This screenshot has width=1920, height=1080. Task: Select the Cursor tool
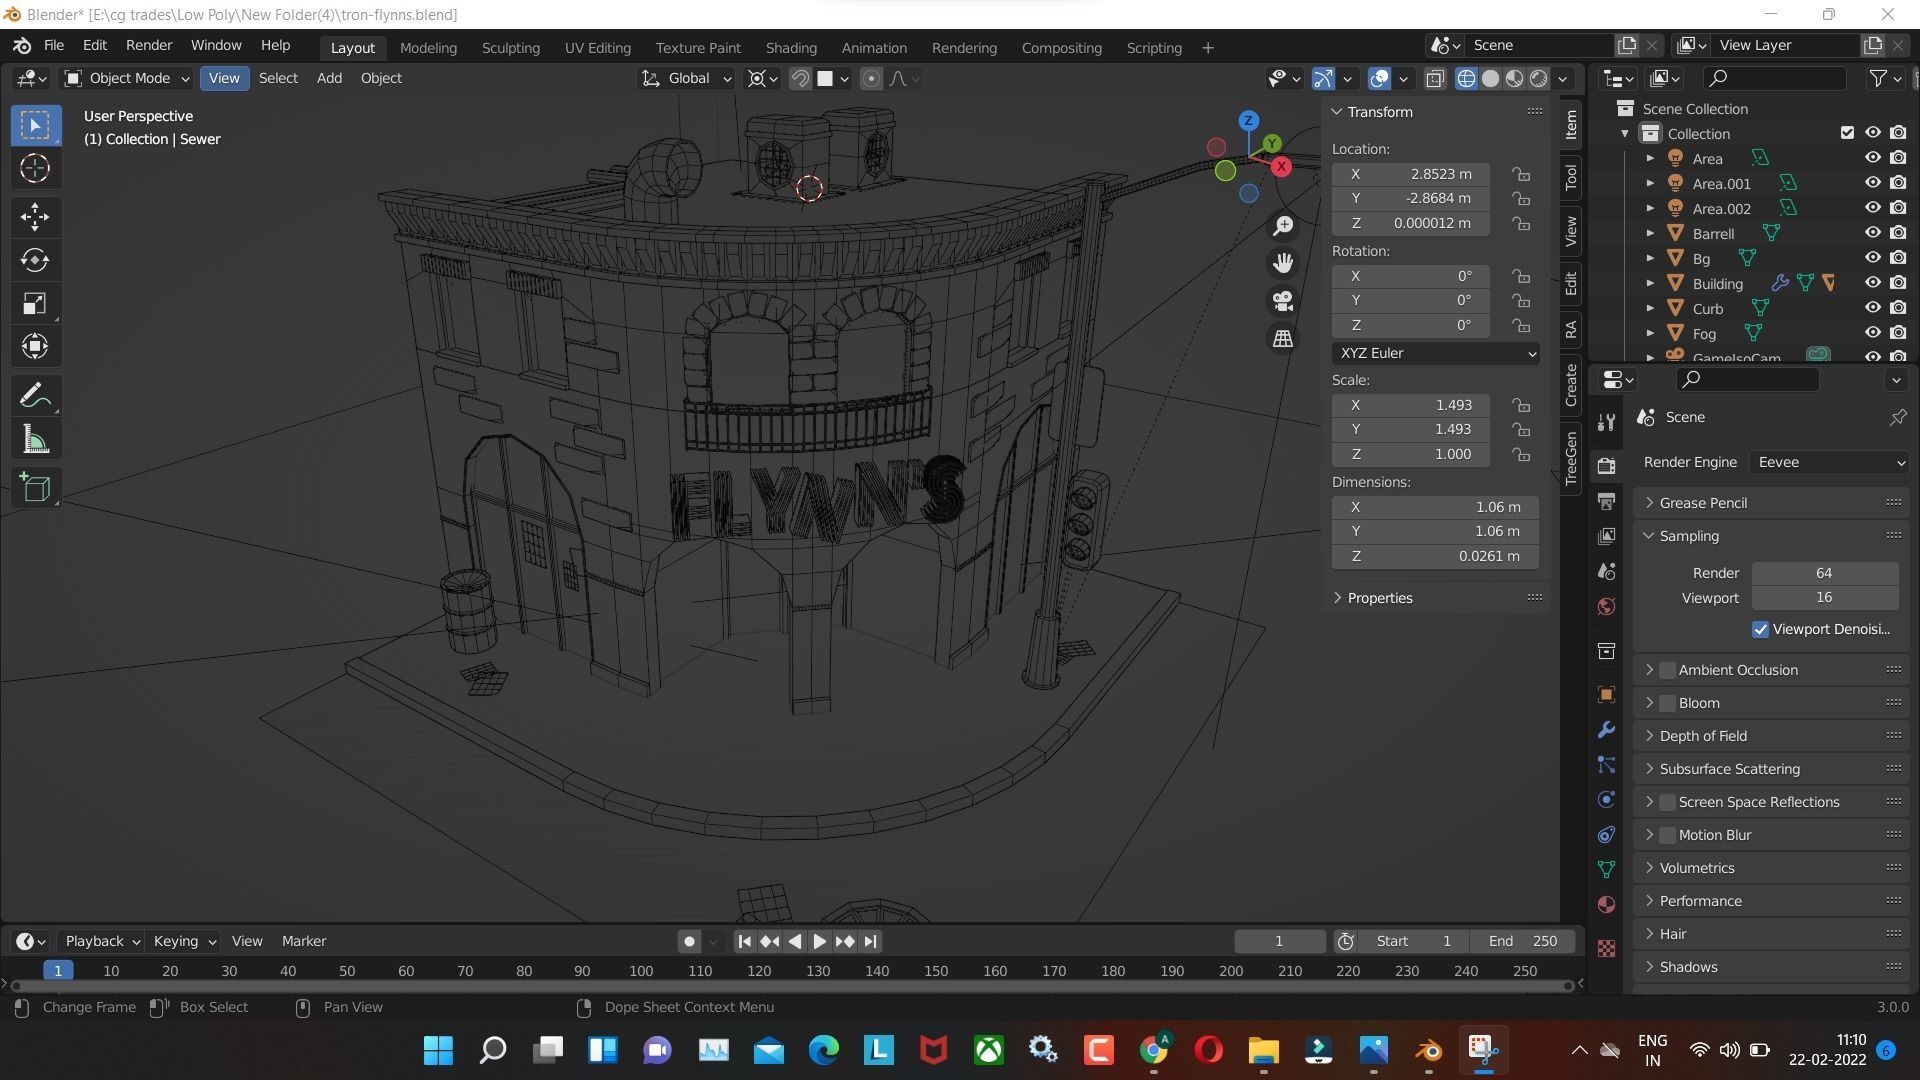(x=35, y=169)
